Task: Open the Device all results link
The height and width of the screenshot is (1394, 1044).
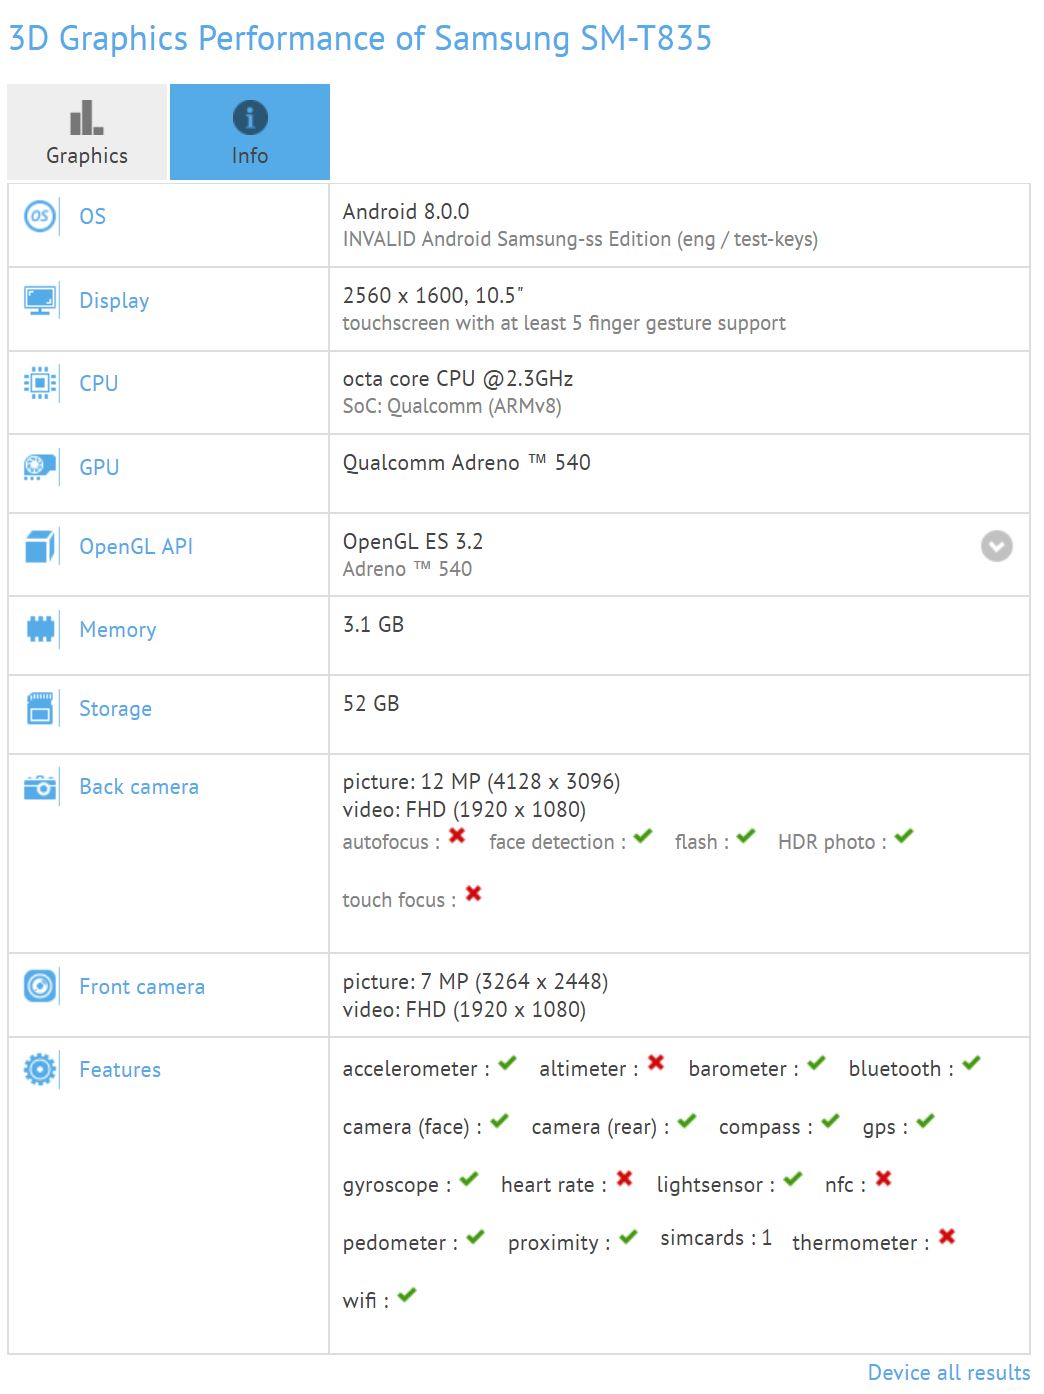Action: [948, 1372]
